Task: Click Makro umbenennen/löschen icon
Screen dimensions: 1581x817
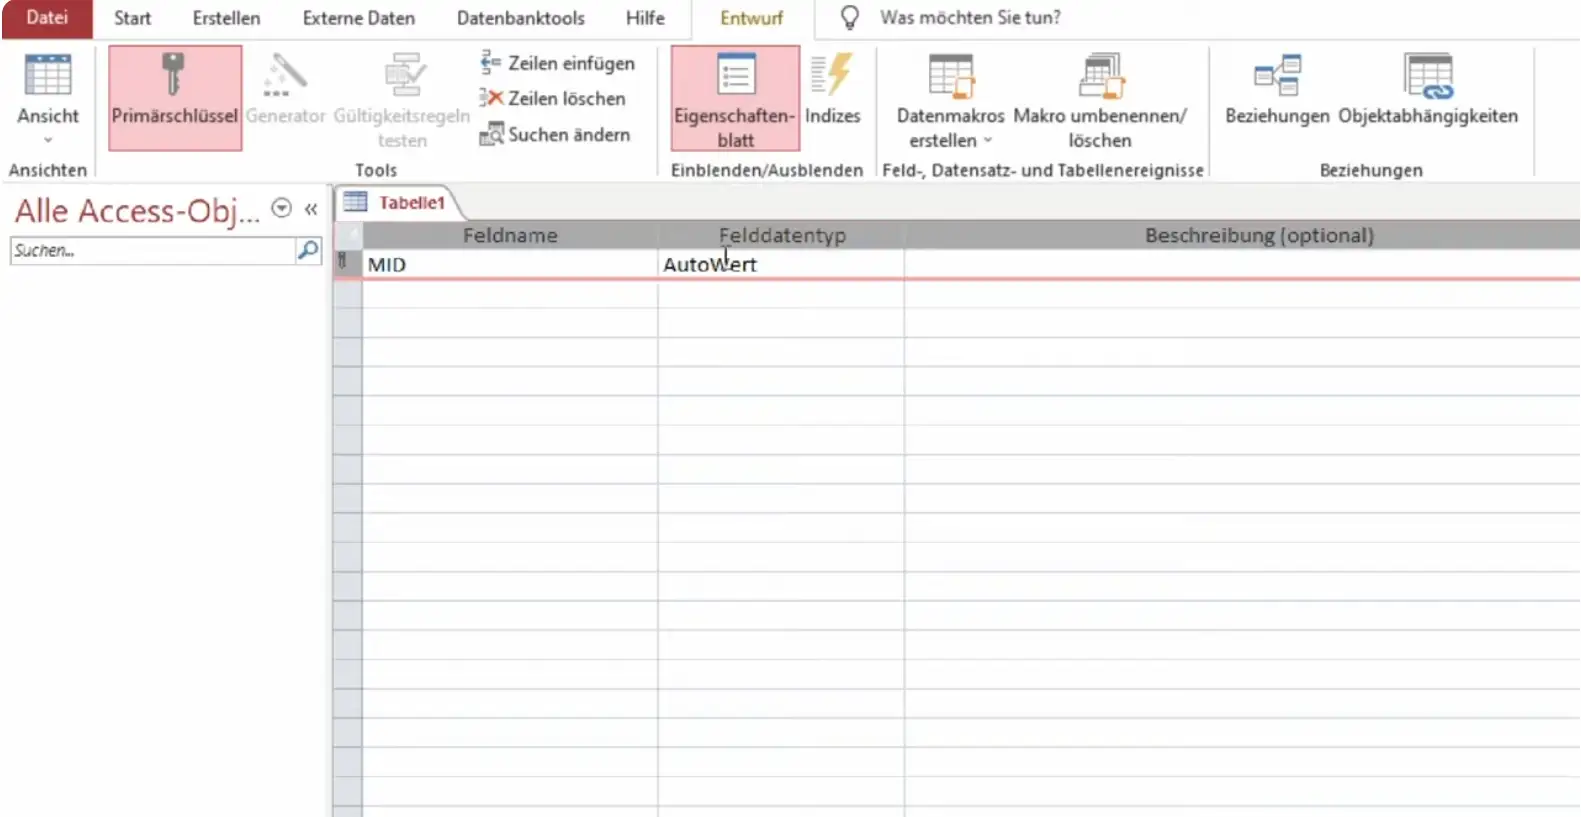Action: [x=1100, y=76]
